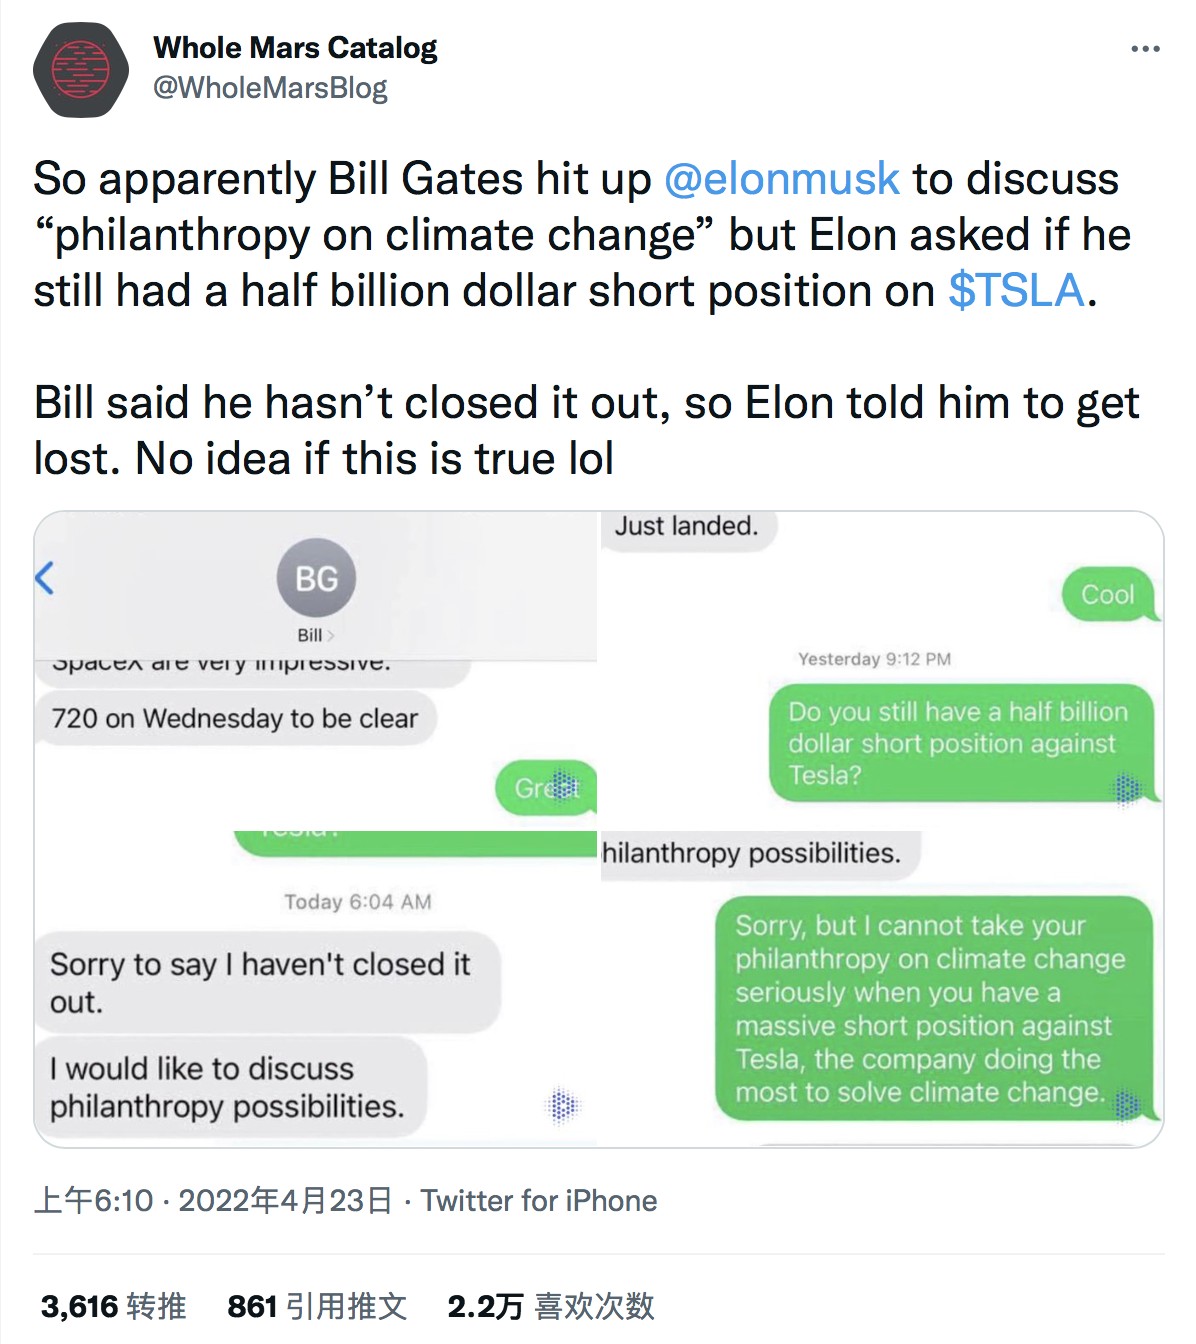1196x1344 pixels.
Task: Open the Twitter for iPhone source link
Action: tap(539, 1200)
